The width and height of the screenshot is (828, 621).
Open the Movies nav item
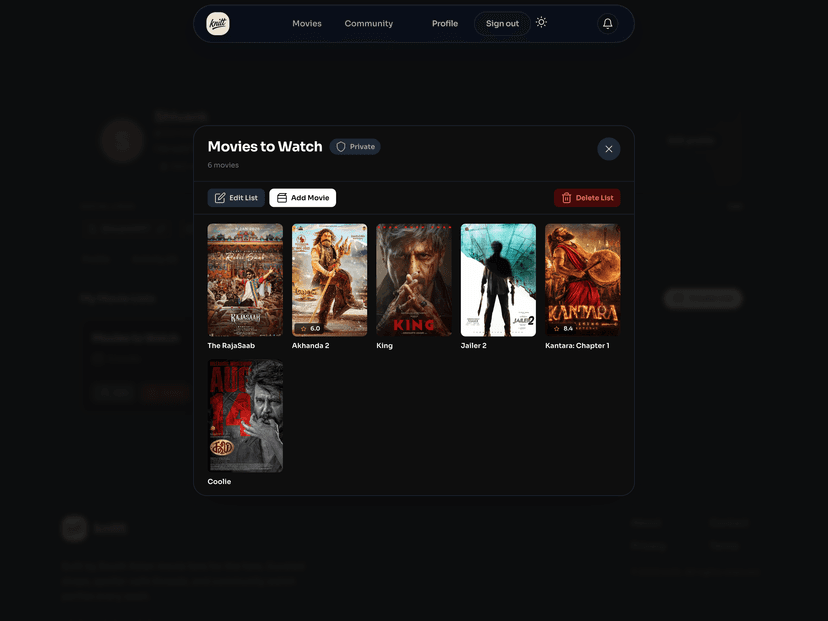tap(306, 24)
